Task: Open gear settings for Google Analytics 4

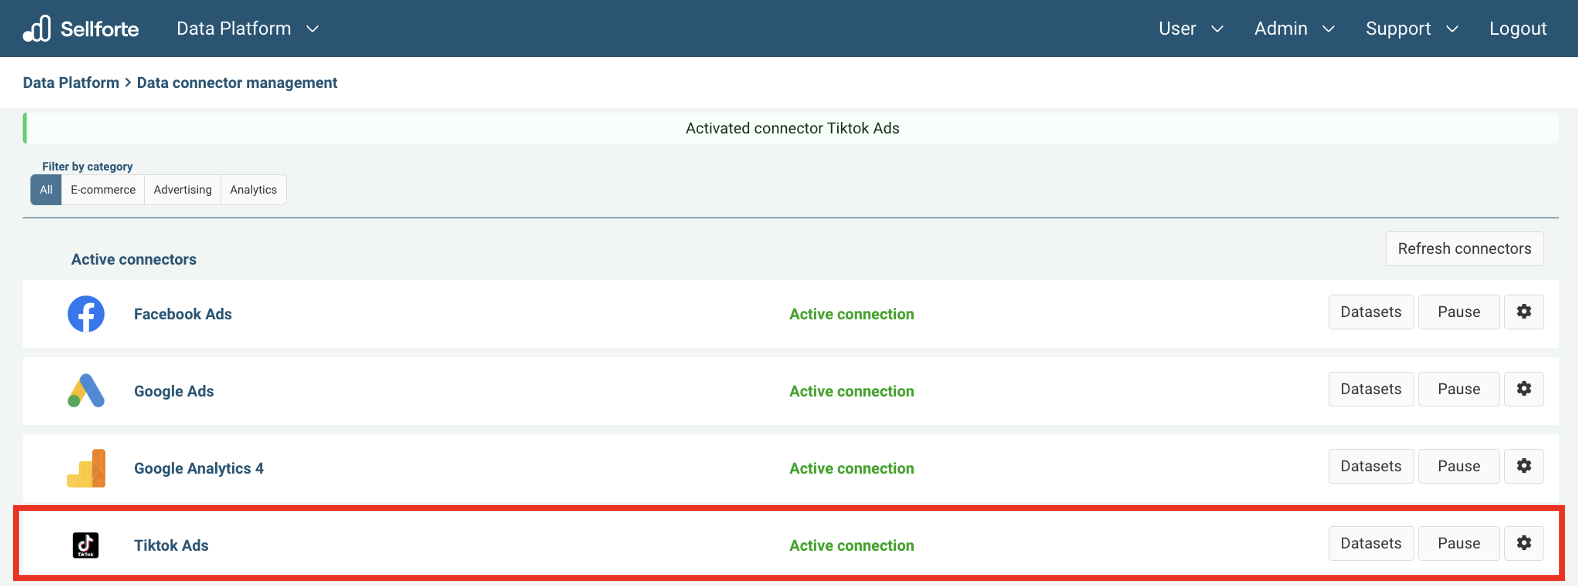Action: pyautogui.click(x=1523, y=466)
